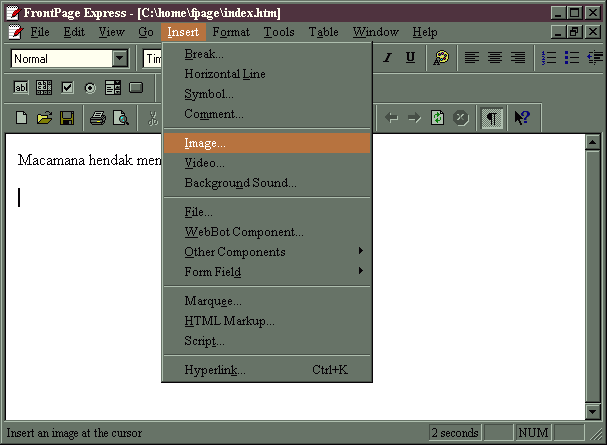Image resolution: width=607 pixels, height=445 pixels.
Task: Select Hyperlink... Ctrl+K entry
Action: (x=267, y=370)
